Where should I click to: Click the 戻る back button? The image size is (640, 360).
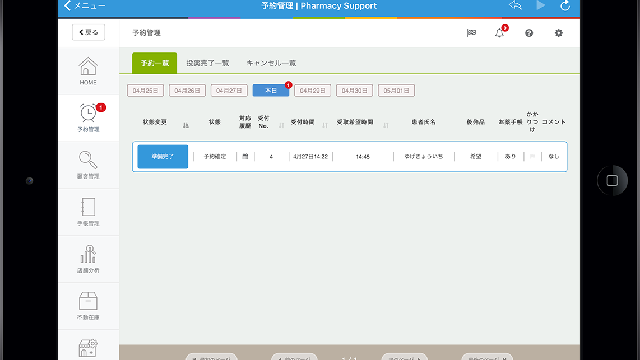click(x=89, y=32)
